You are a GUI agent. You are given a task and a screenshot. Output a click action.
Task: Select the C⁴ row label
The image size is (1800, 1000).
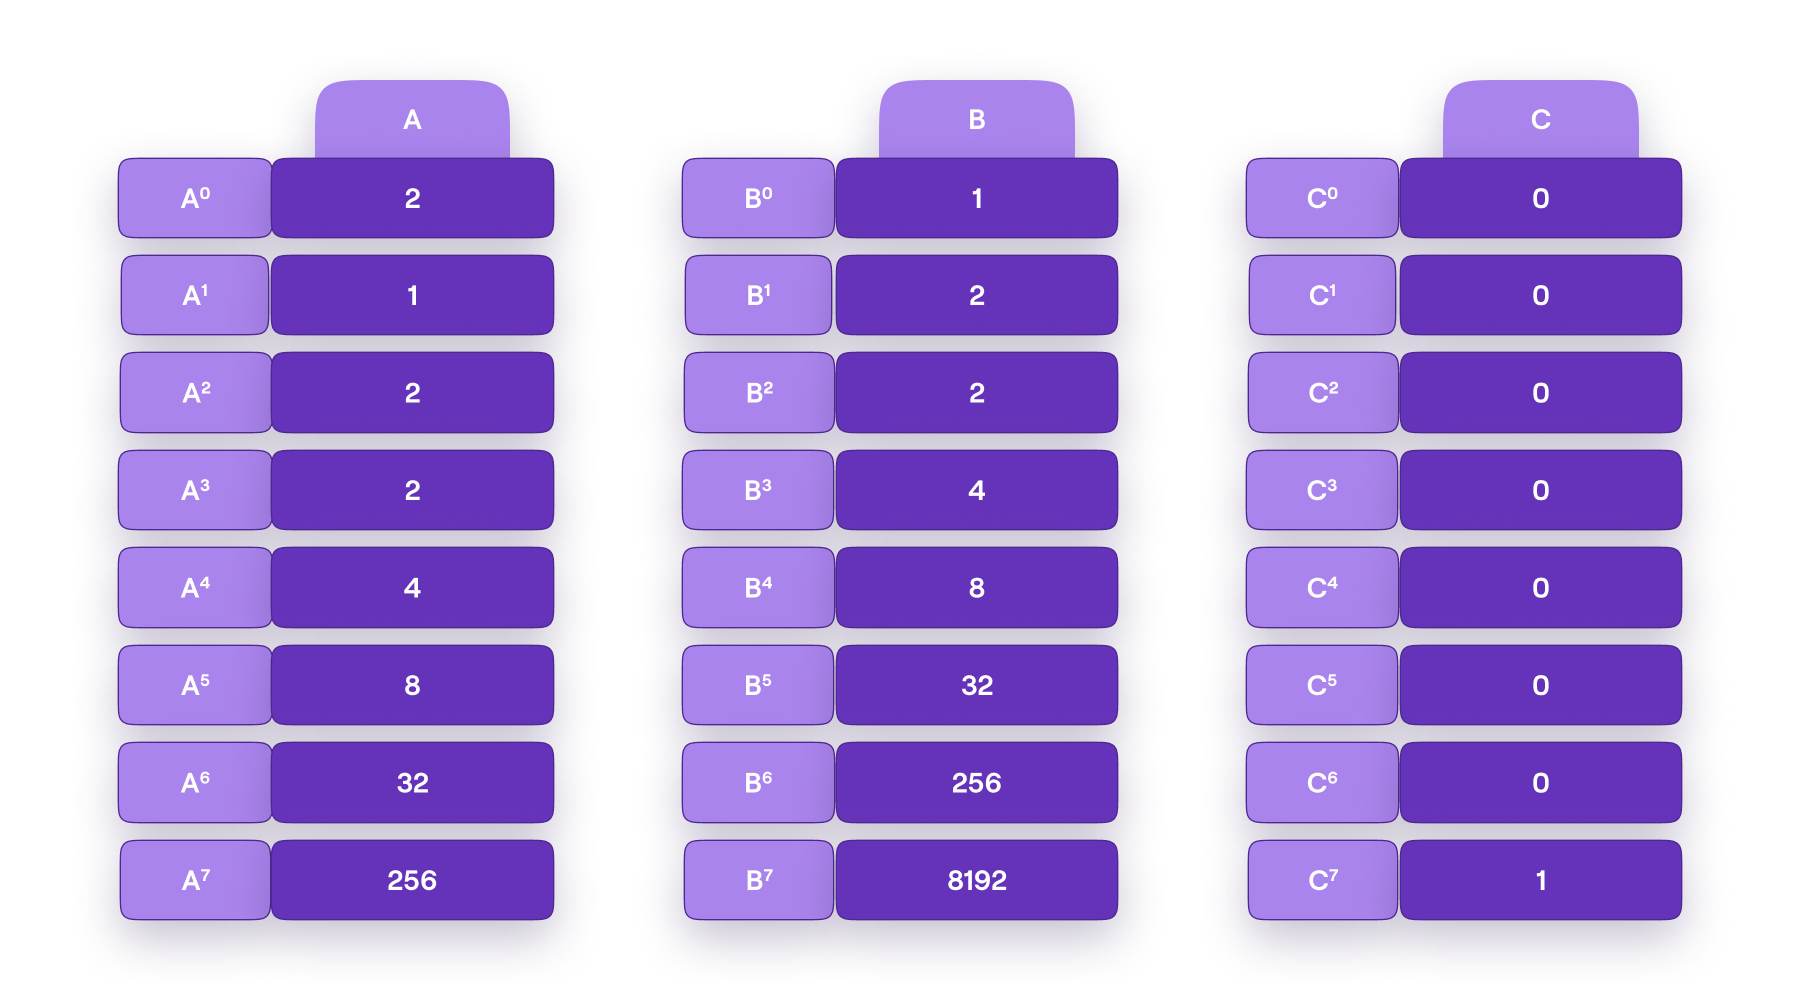[1322, 587]
